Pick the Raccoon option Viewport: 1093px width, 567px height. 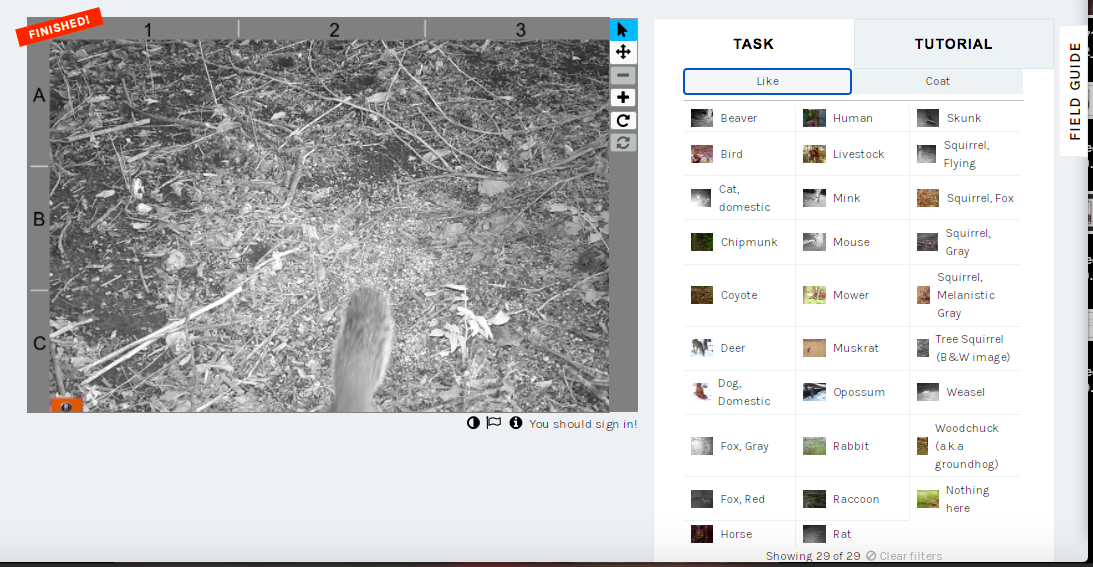[x=852, y=499]
